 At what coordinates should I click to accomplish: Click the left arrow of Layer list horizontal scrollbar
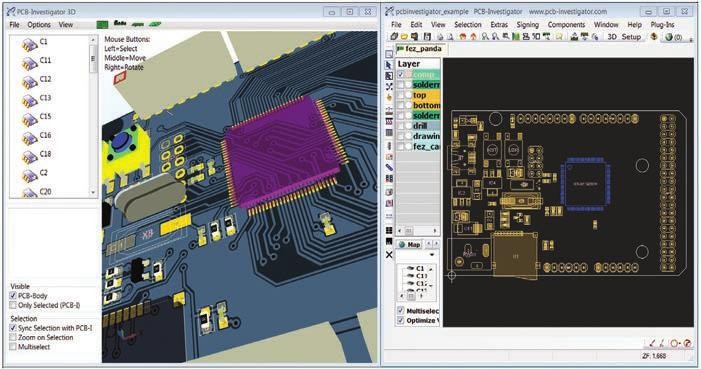[x=400, y=231]
